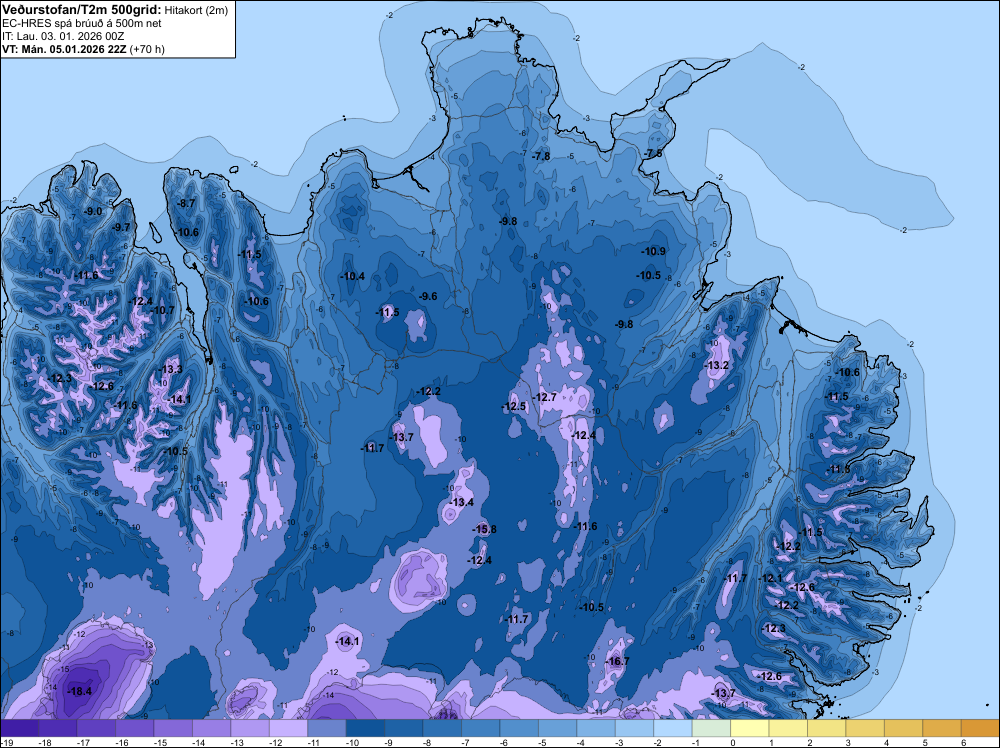
Task: Click the -15 legend color swatch
Action: [173, 728]
